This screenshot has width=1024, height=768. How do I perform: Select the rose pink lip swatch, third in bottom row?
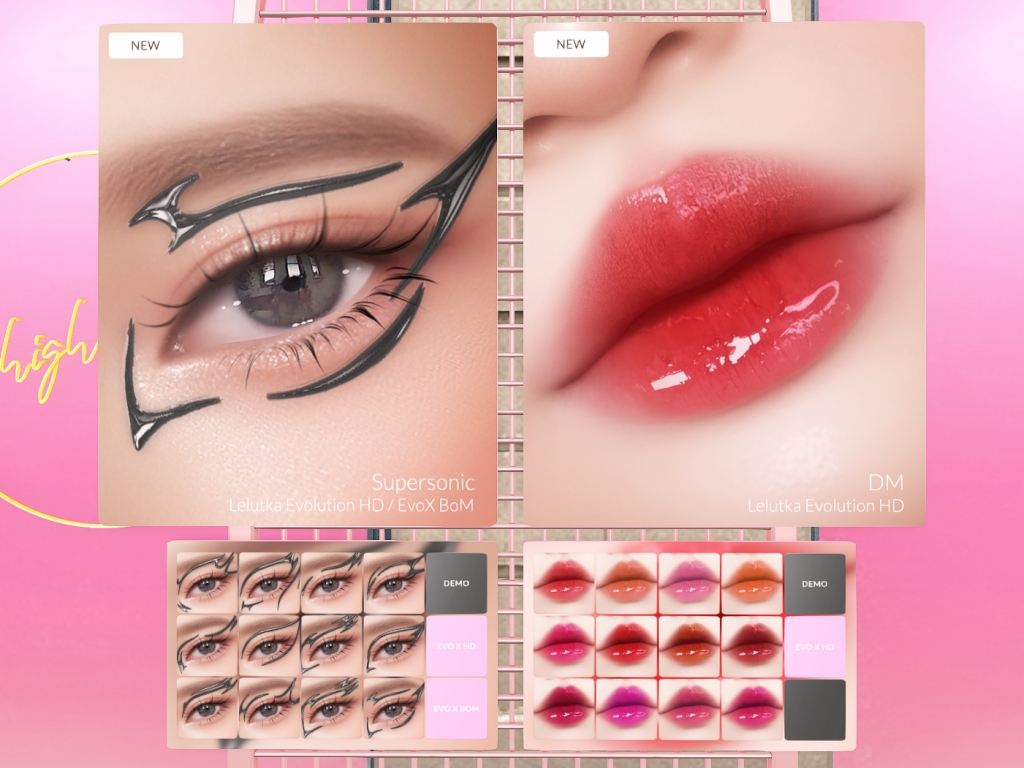click(x=689, y=710)
